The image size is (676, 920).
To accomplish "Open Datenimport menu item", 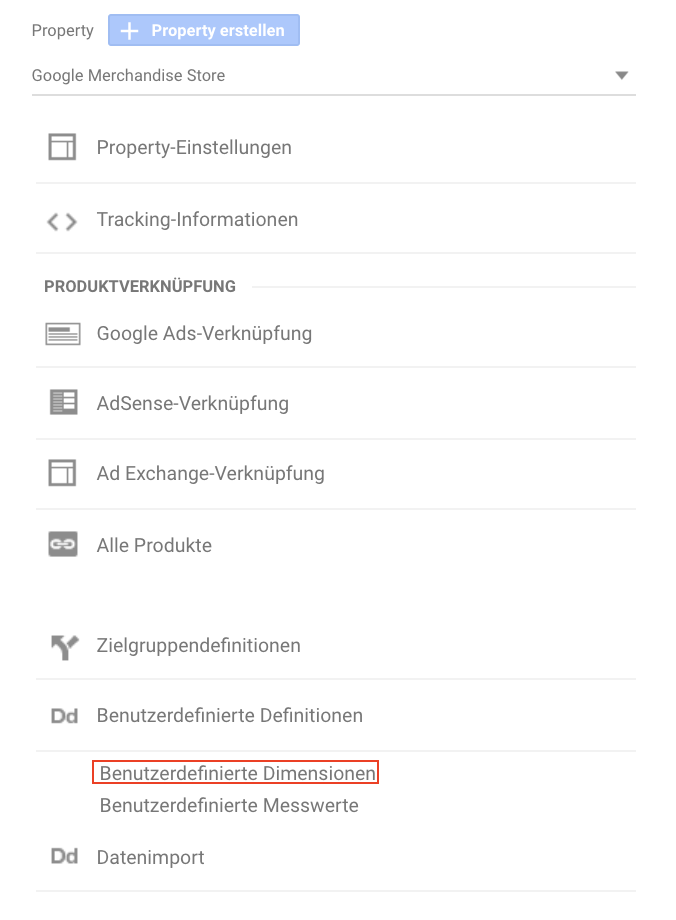I will click(x=336, y=857).
